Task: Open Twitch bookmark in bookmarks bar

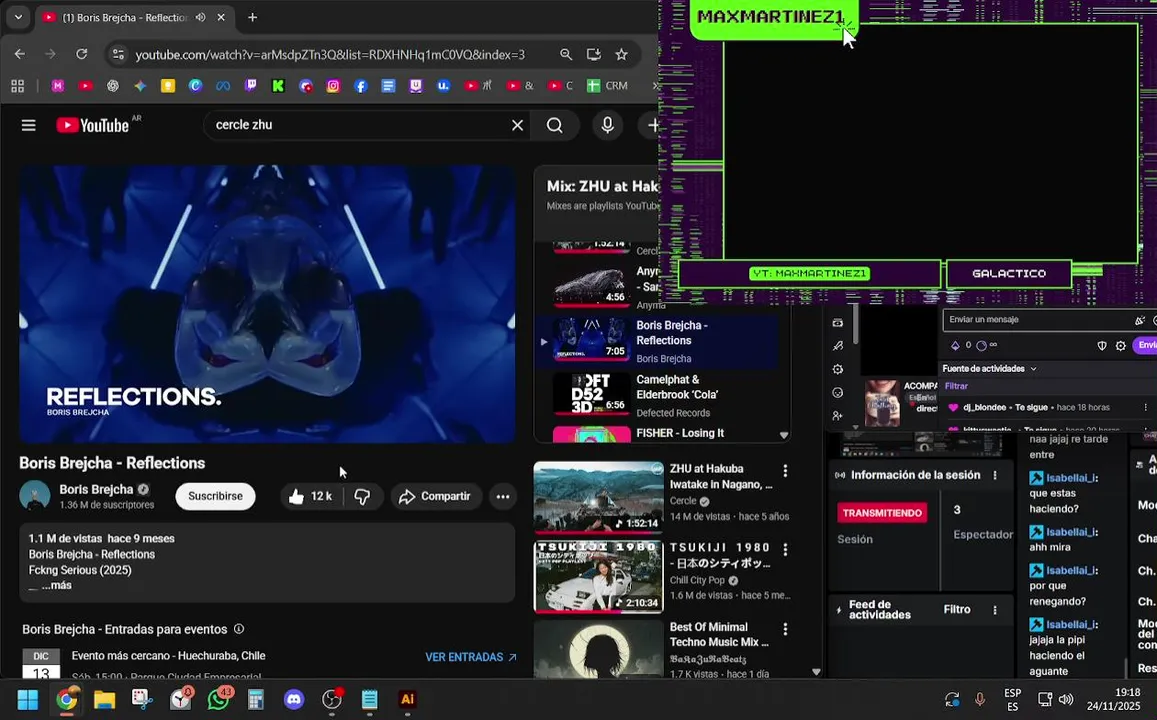Action: coord(251,86)
